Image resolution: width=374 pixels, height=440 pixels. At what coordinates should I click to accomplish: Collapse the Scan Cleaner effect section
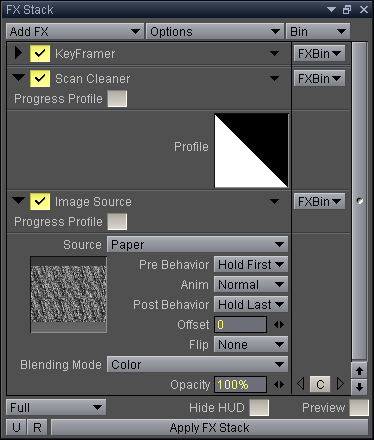18,77
